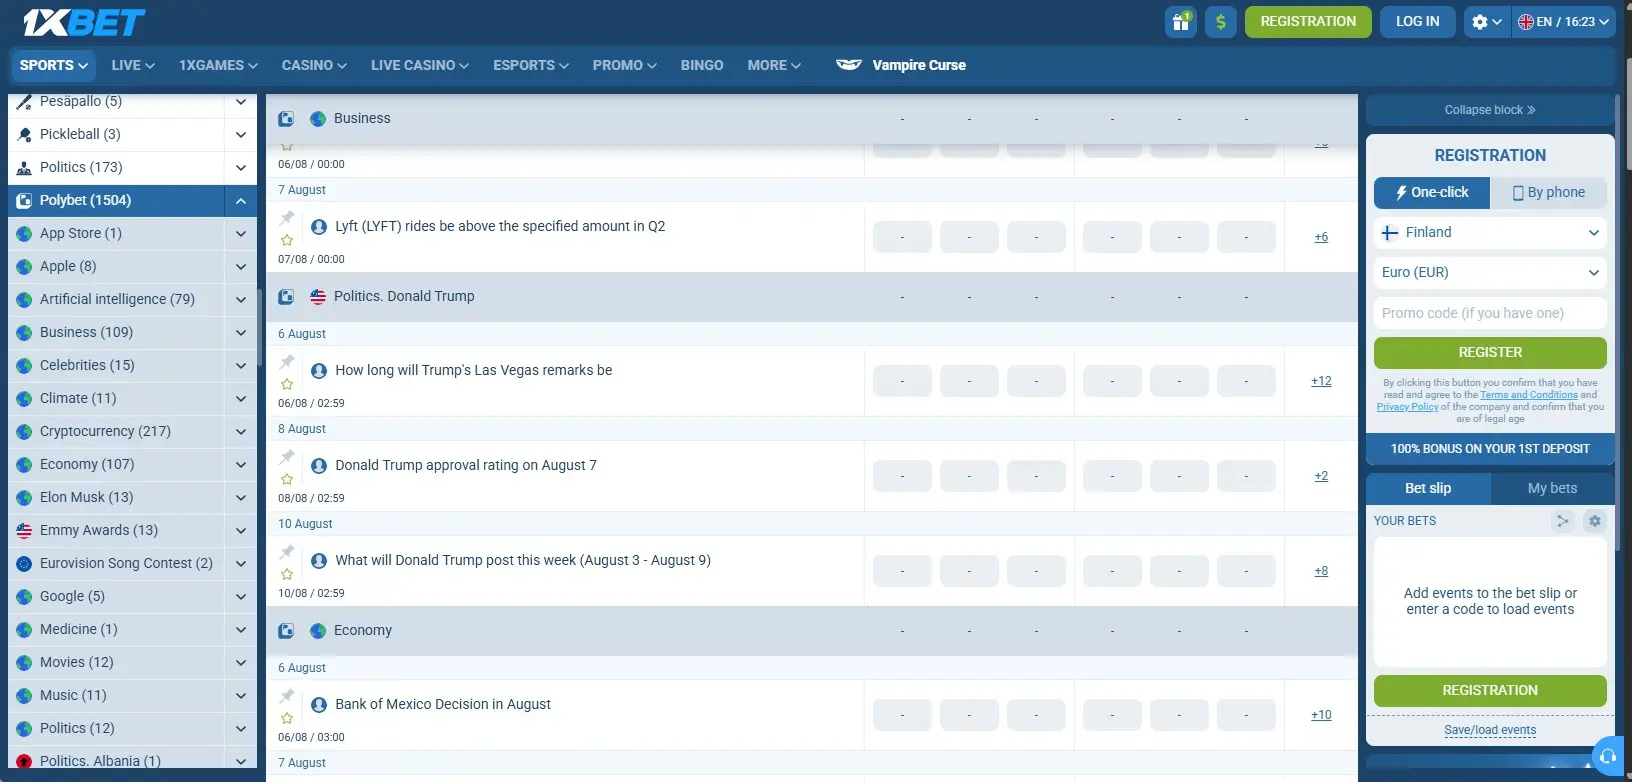
Task: Click the Polybet icon beside Economy header
Action: tap(286, 631)
